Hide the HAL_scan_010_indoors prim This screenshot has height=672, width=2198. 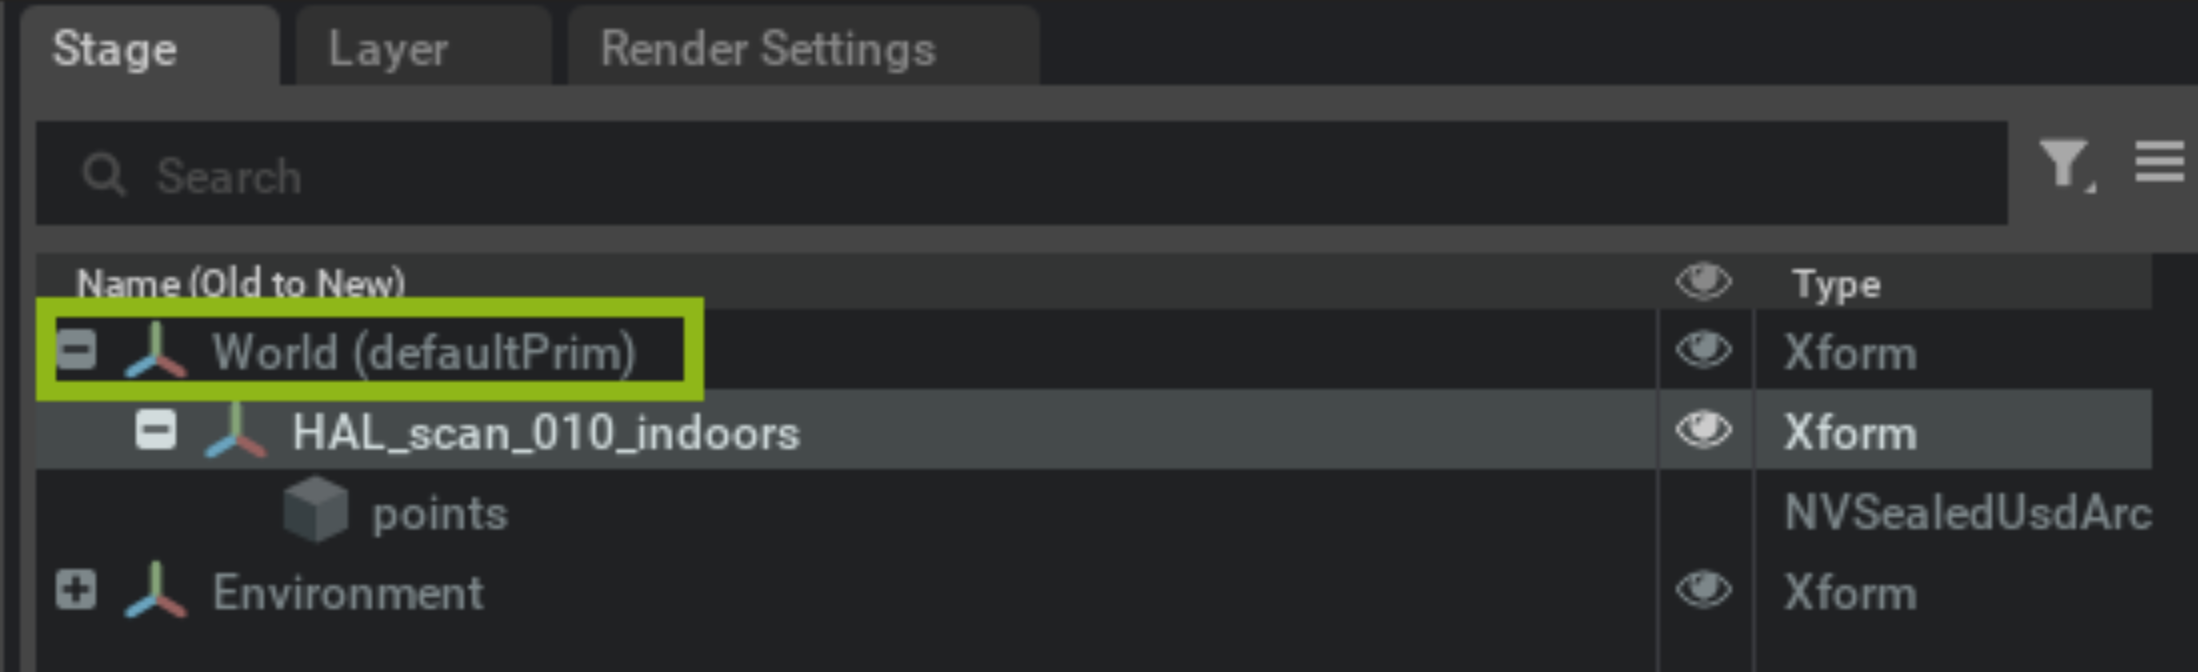(1703, 431)
